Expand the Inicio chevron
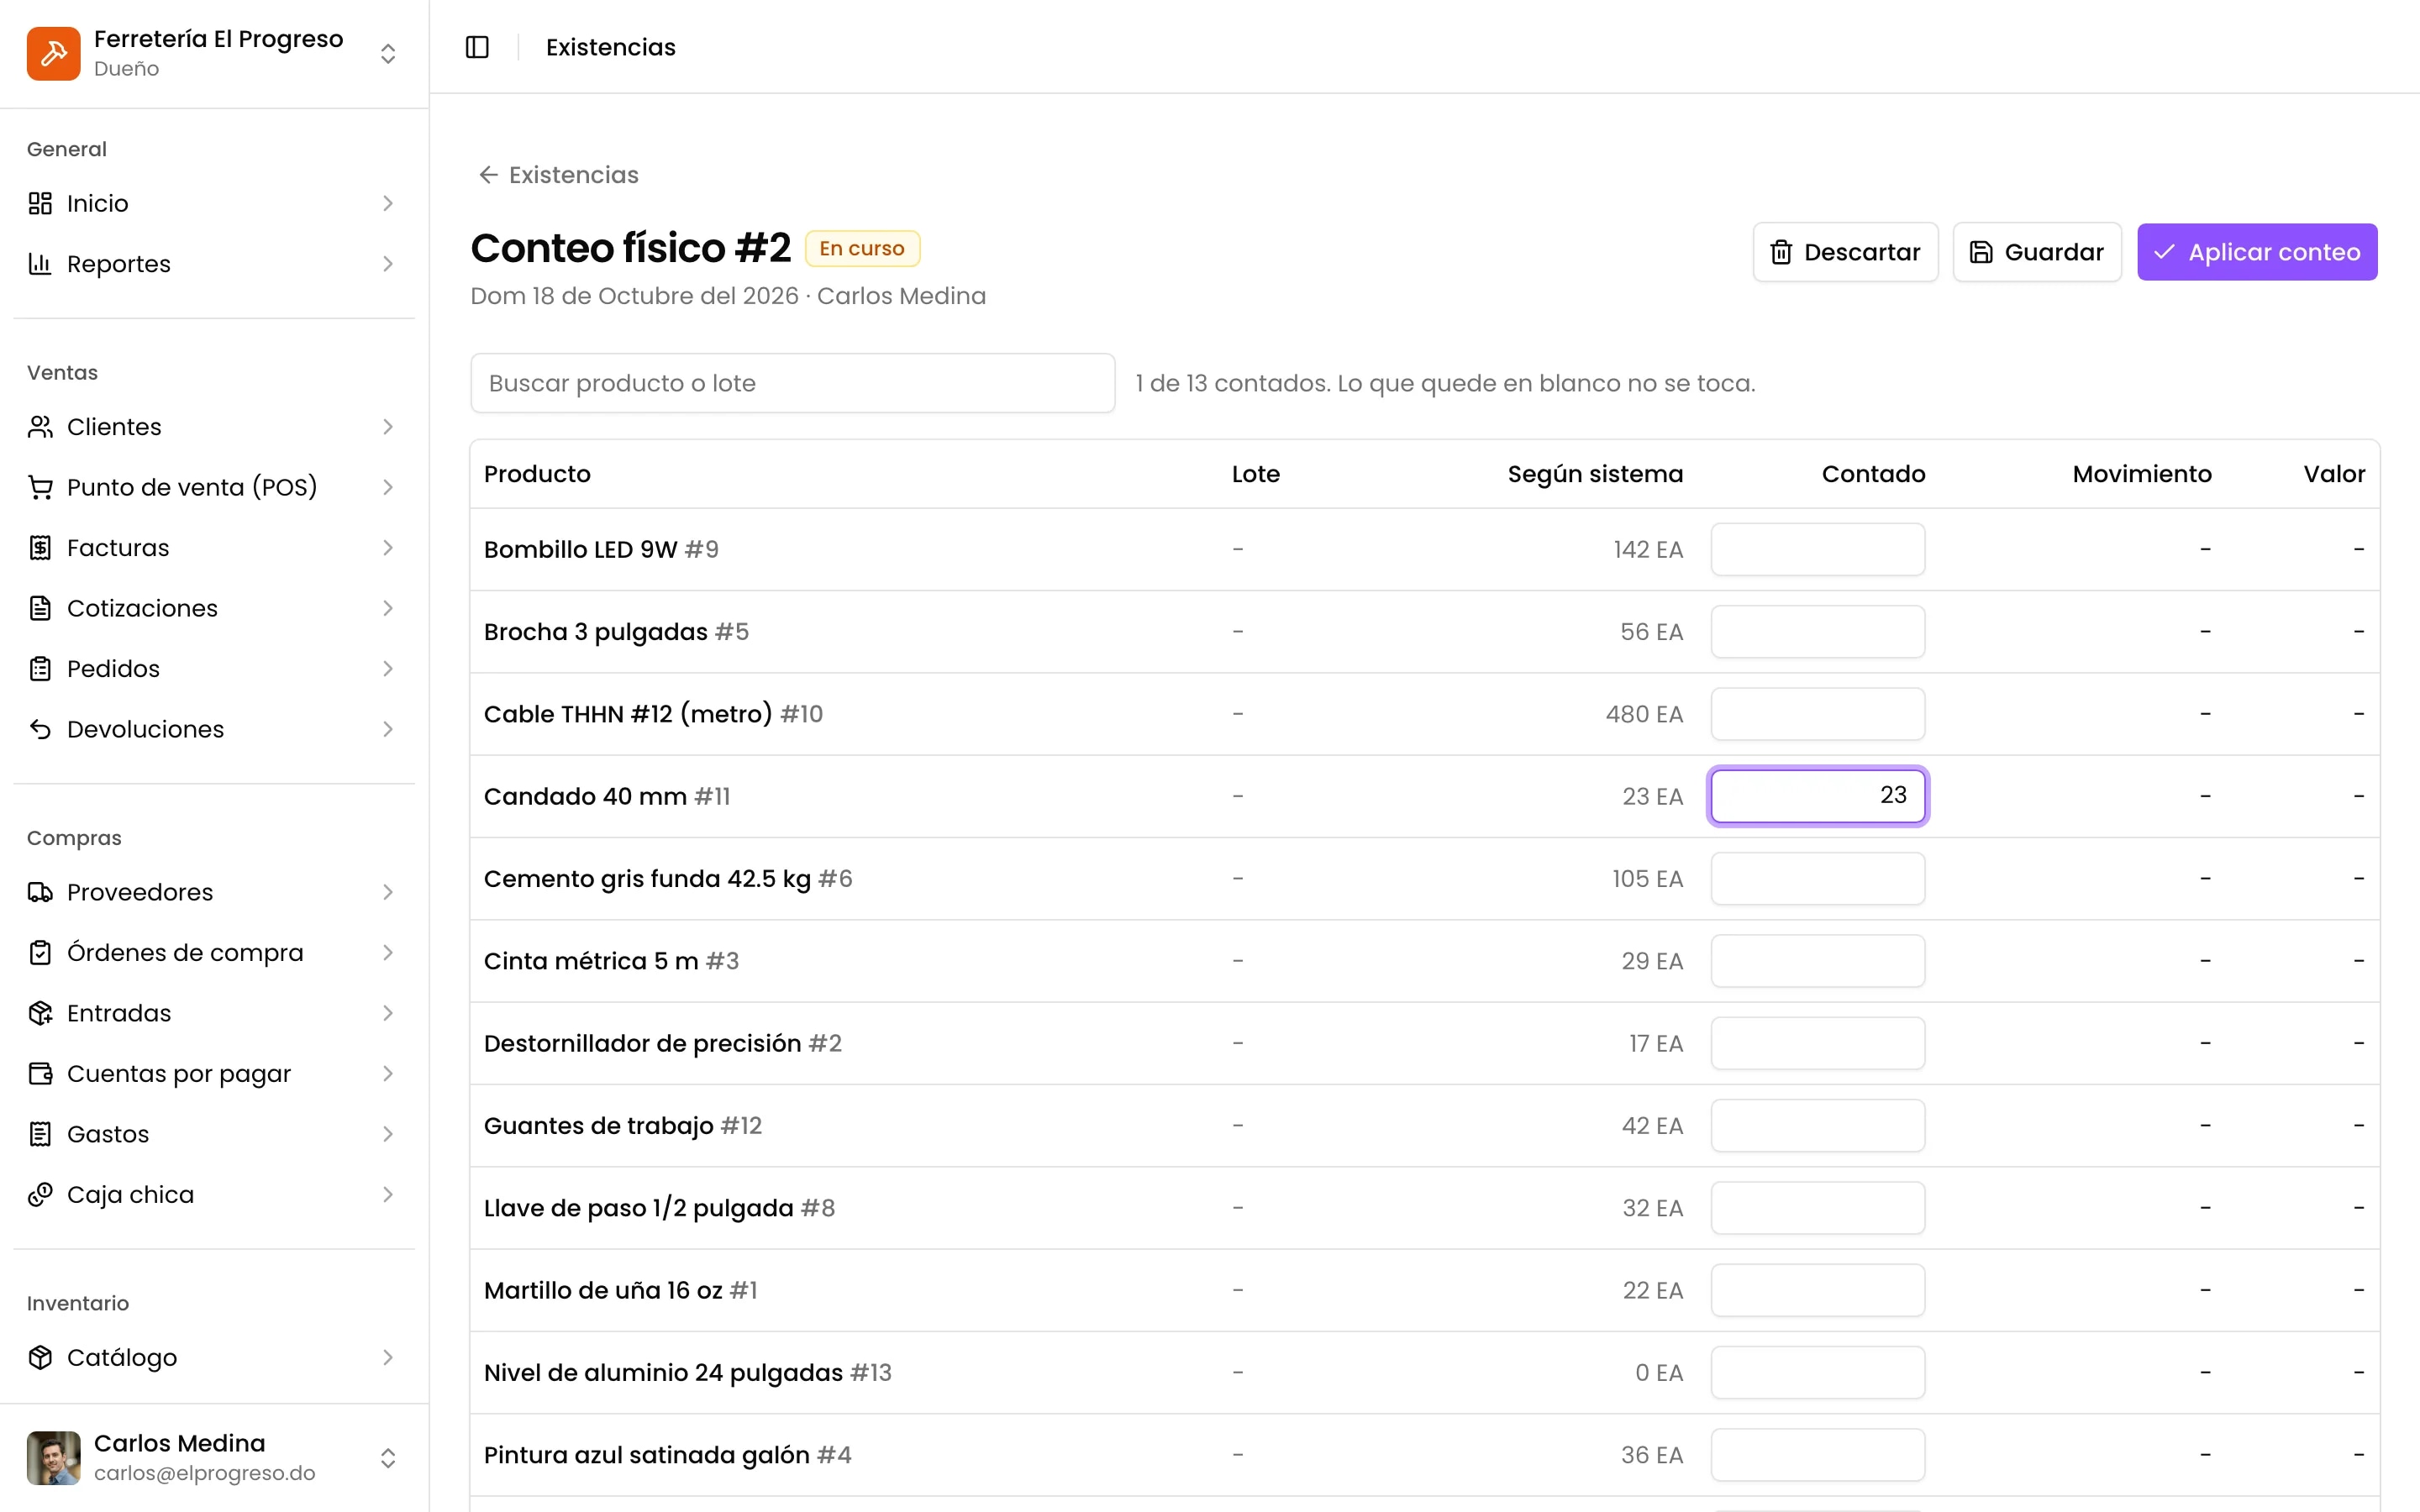 pyautogui.click(x=388, y=203)
